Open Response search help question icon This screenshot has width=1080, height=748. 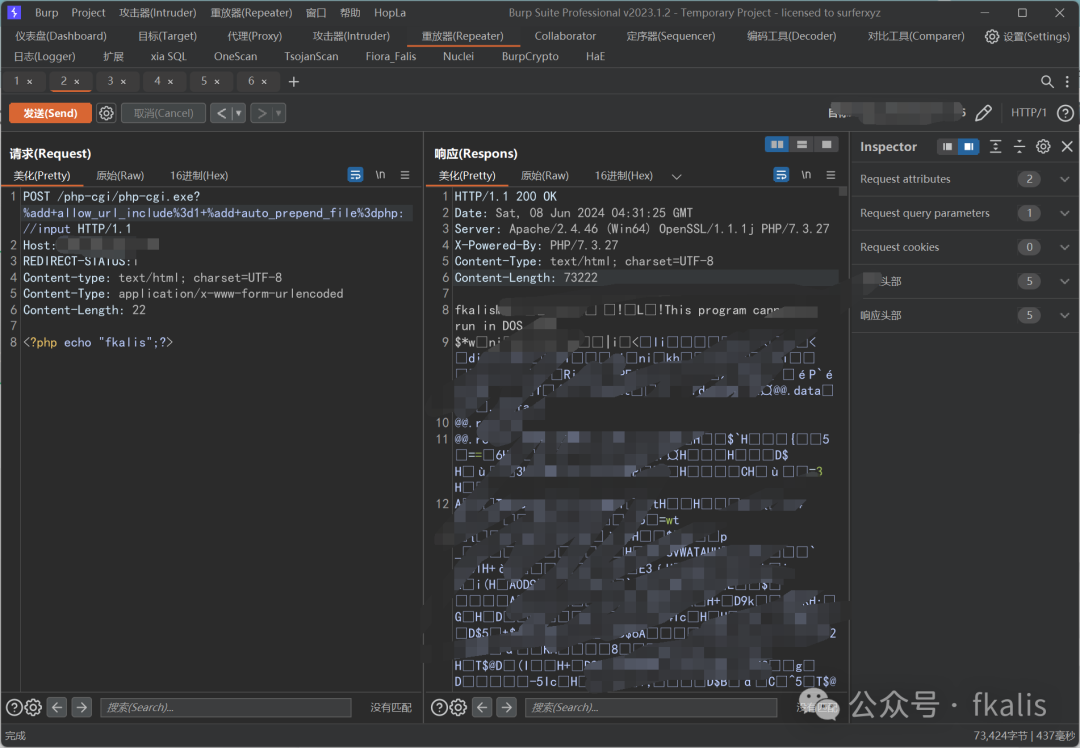(x=439, y=707)
